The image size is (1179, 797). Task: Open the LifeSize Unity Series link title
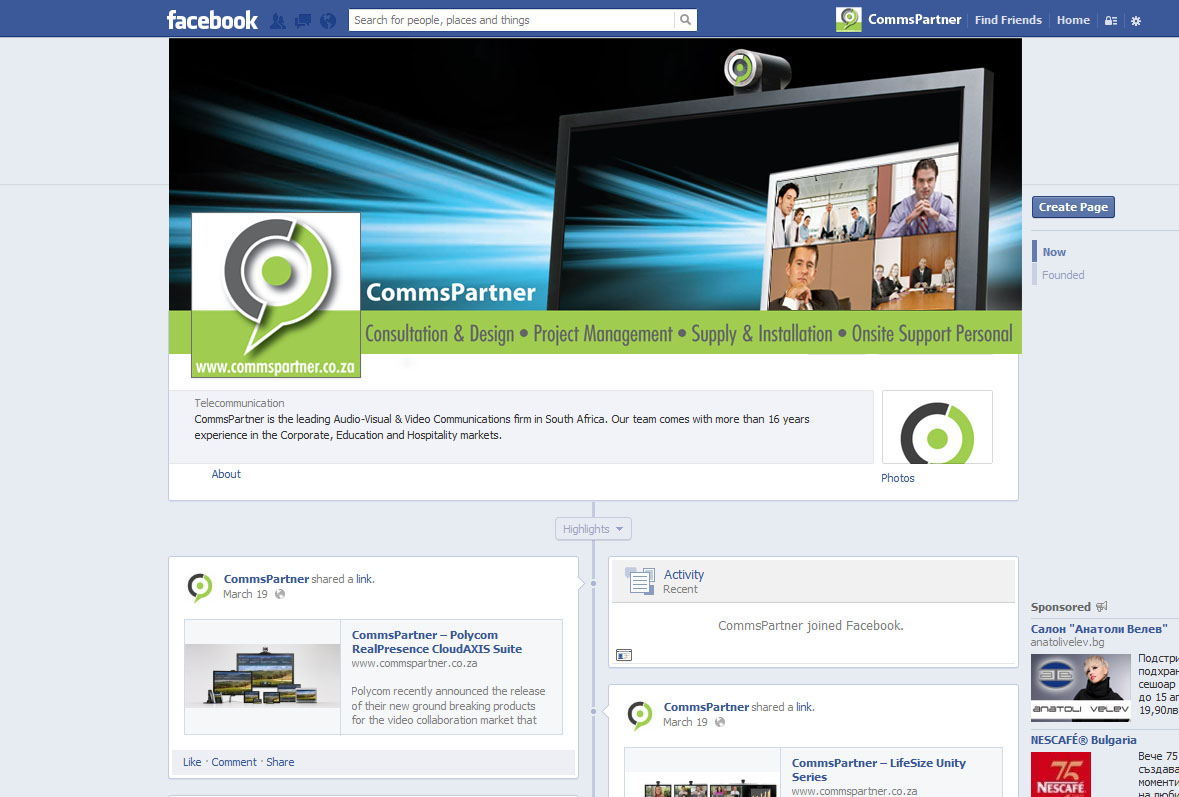point(879,769)
